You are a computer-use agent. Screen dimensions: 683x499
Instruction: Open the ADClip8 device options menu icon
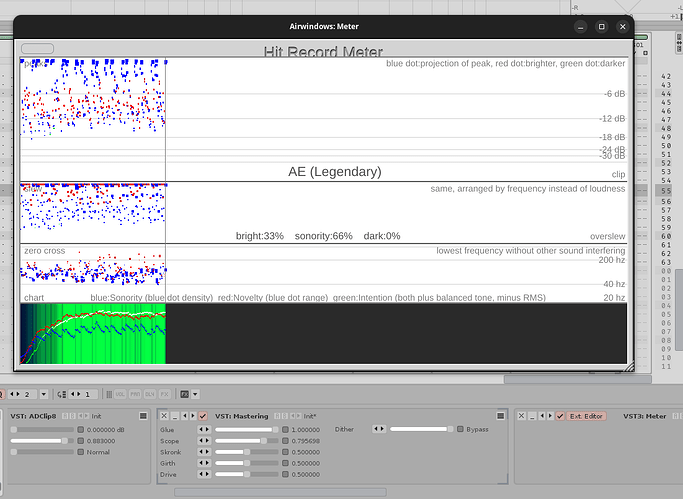[x=143, y=416]
